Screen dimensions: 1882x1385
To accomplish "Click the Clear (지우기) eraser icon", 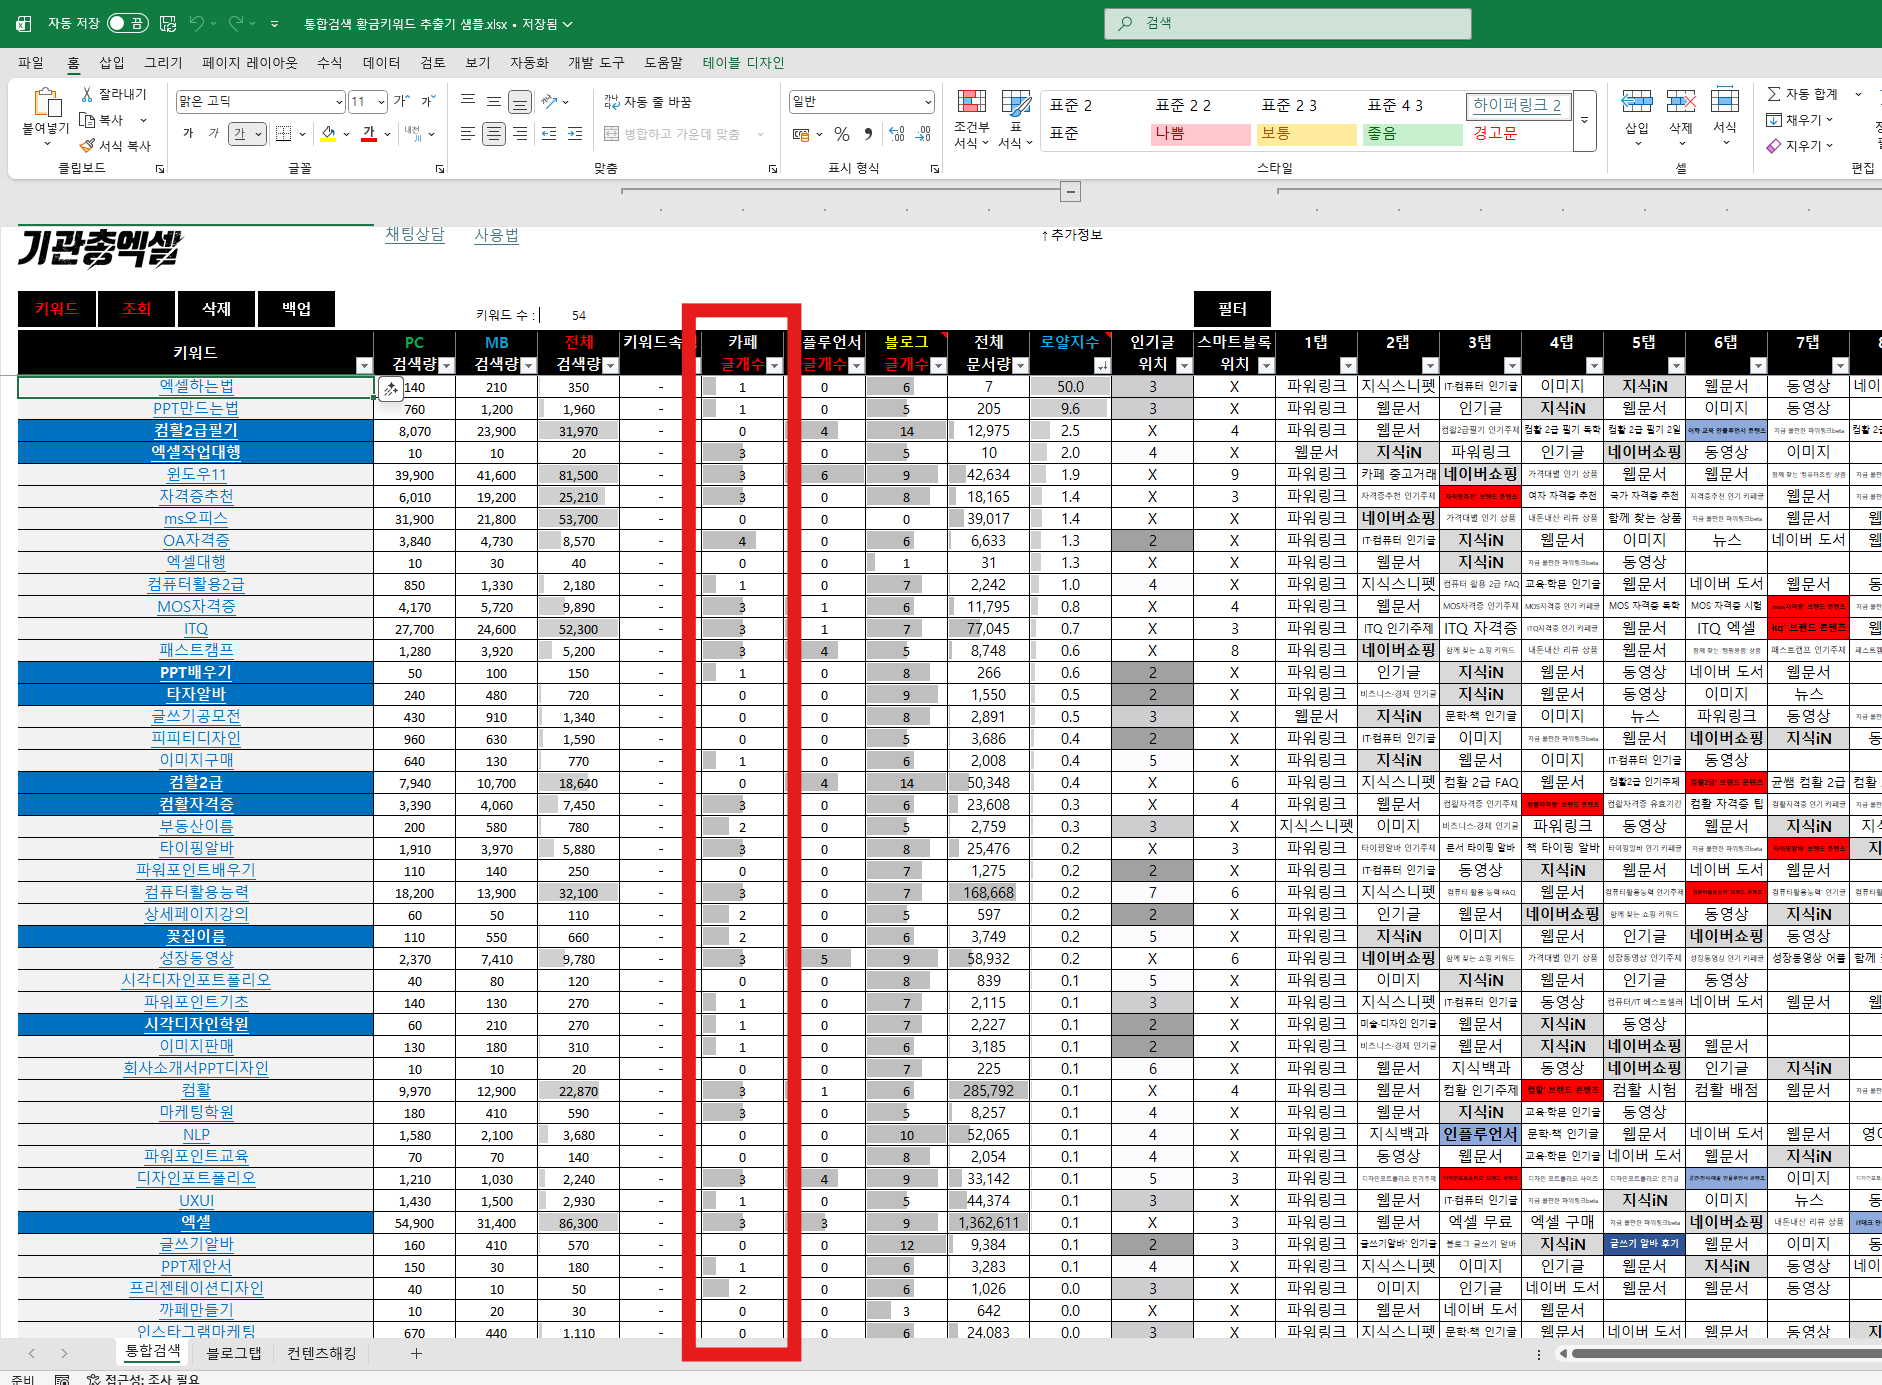I will [1774, 146].
